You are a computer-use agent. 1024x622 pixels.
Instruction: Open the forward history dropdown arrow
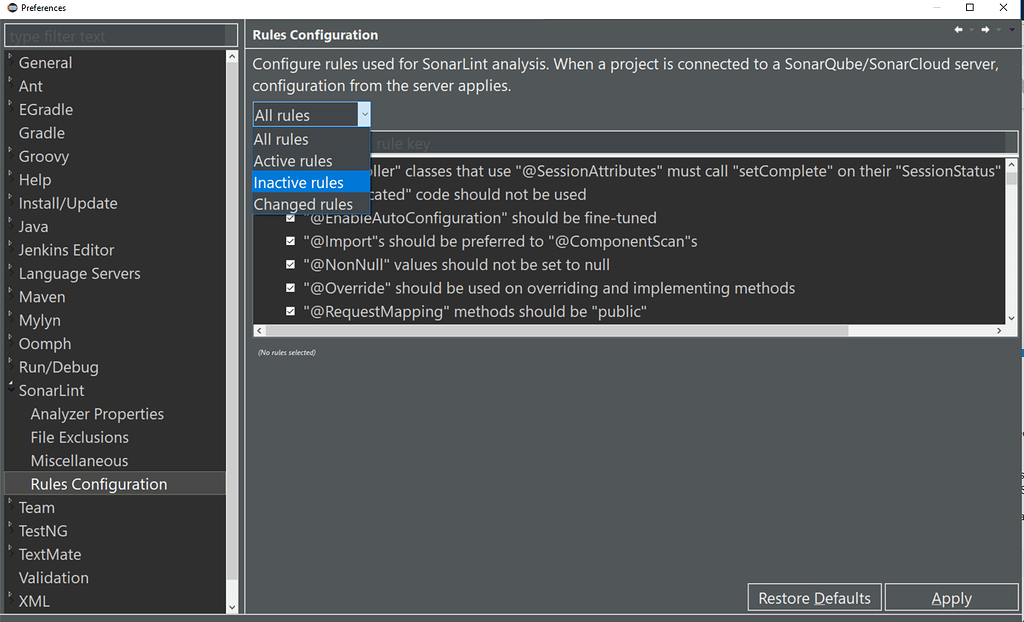tap(997, 30)
